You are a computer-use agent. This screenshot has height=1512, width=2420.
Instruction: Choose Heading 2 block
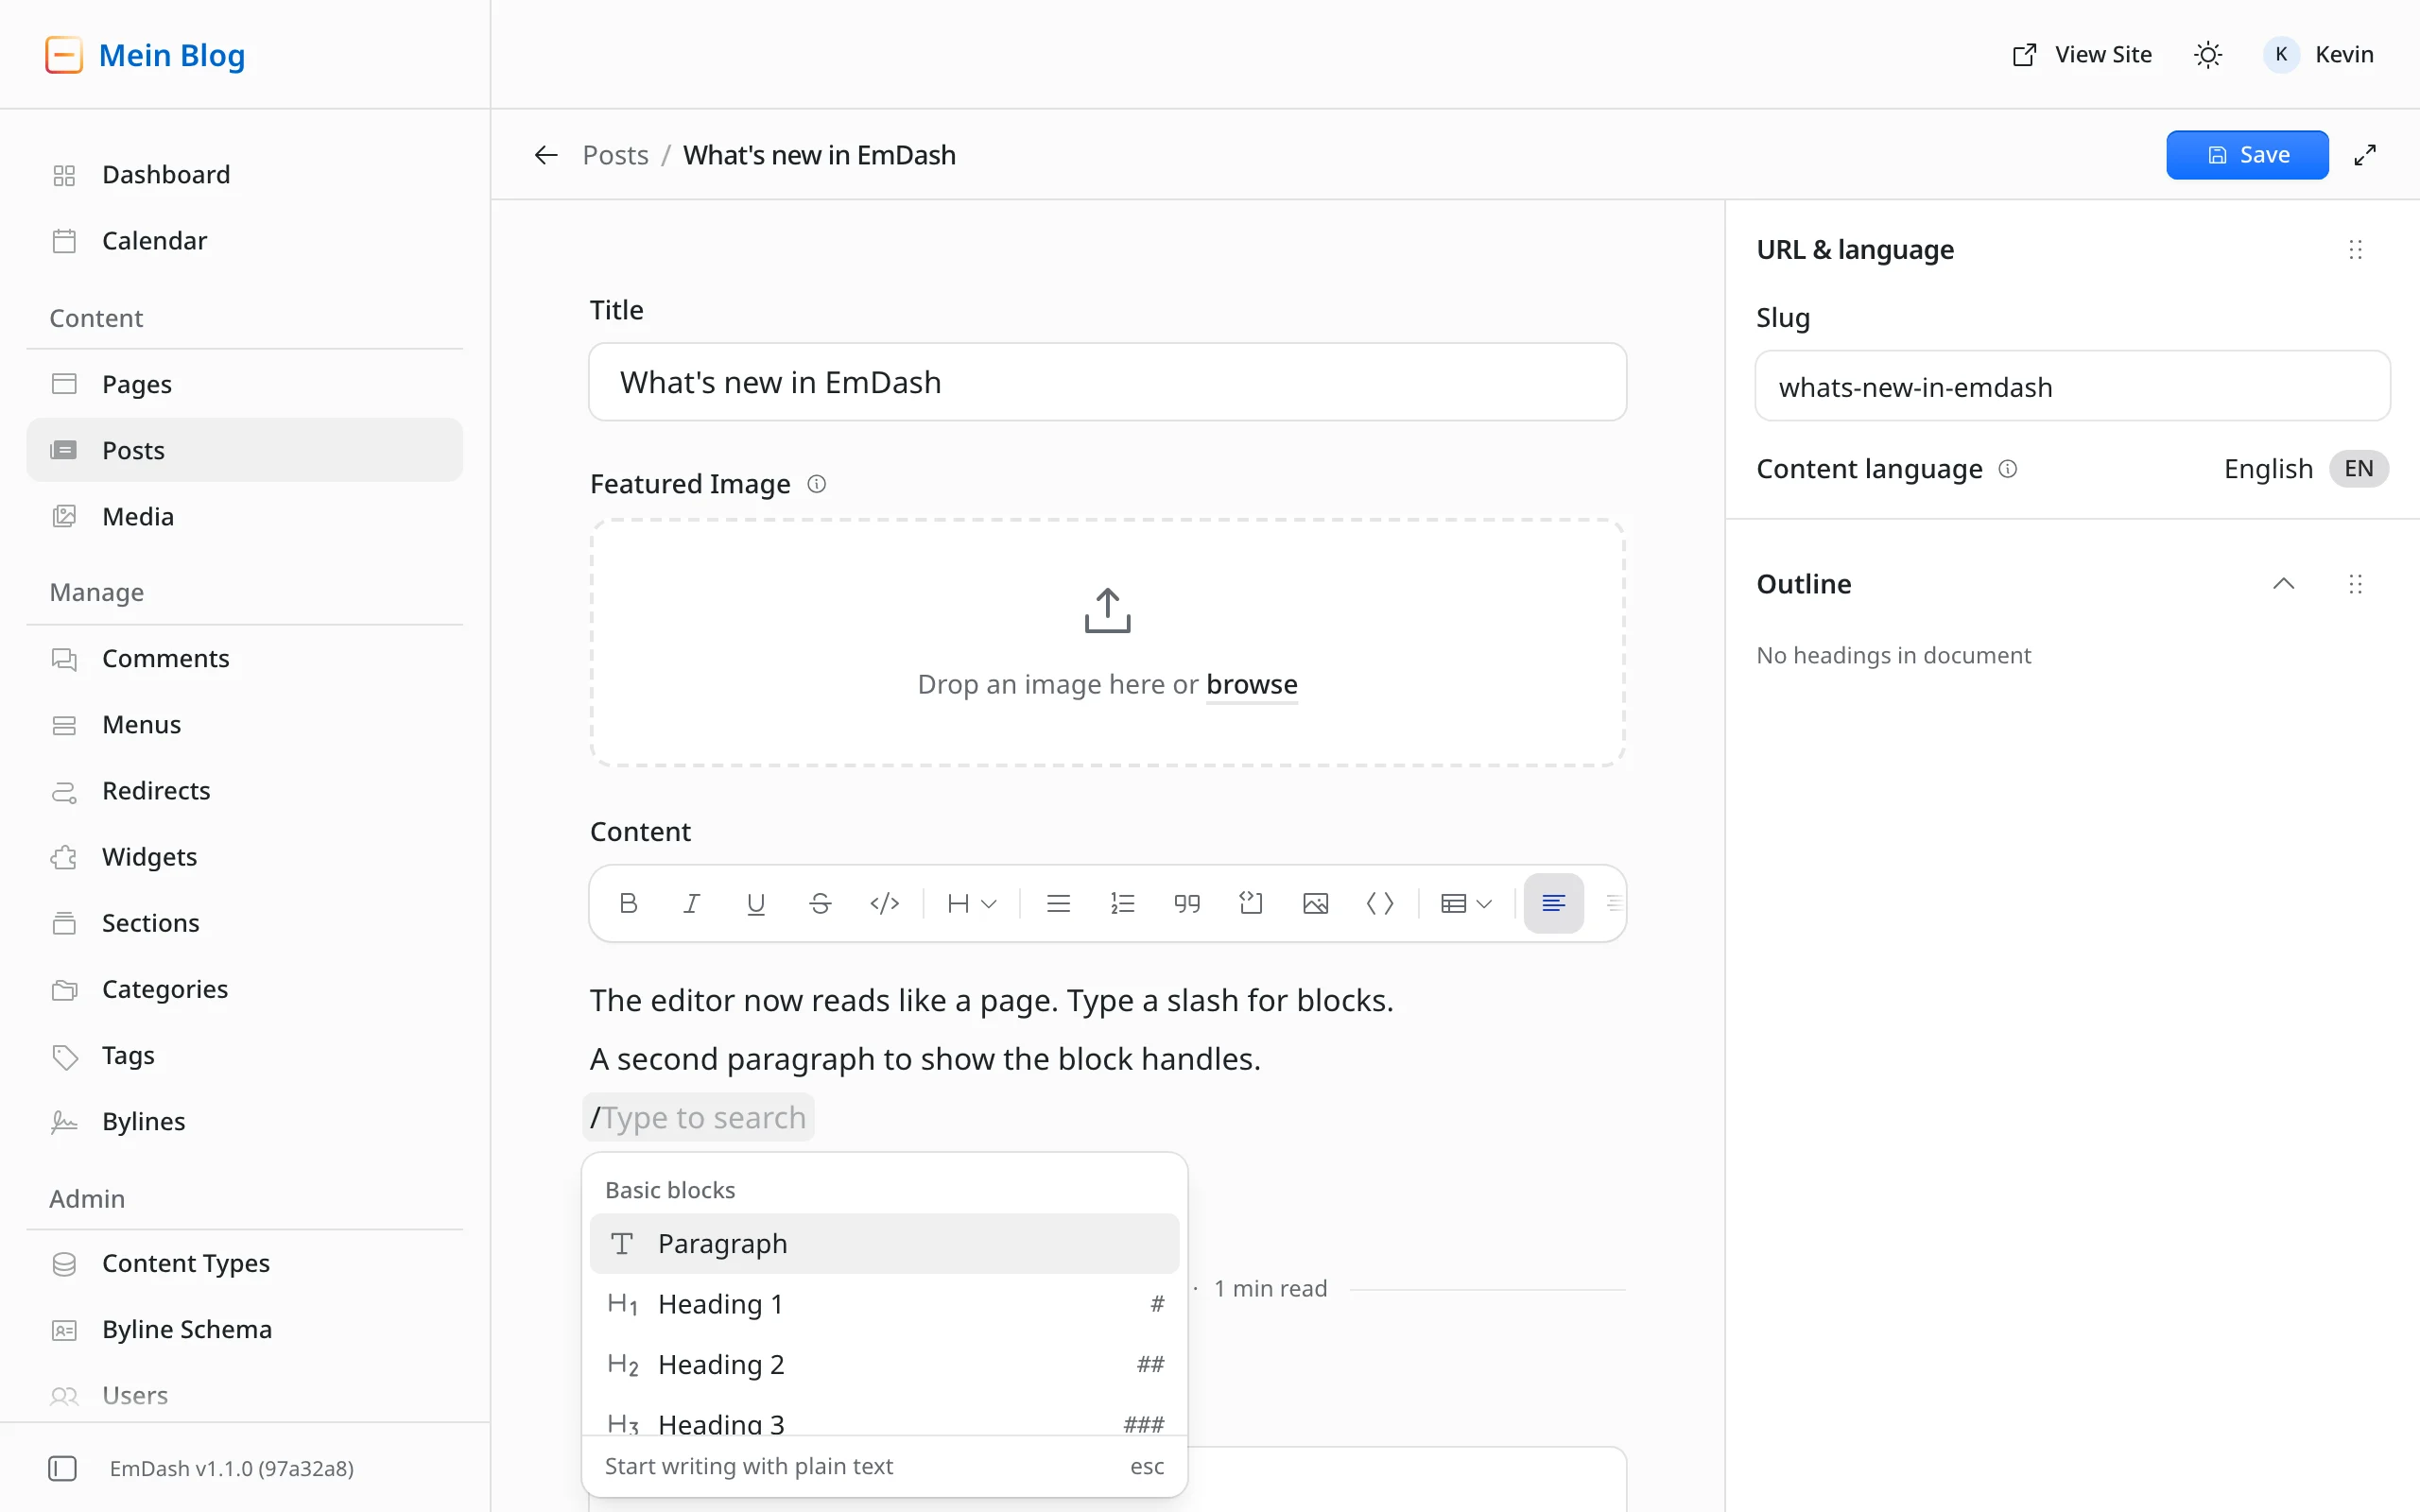click(884, 1364)
